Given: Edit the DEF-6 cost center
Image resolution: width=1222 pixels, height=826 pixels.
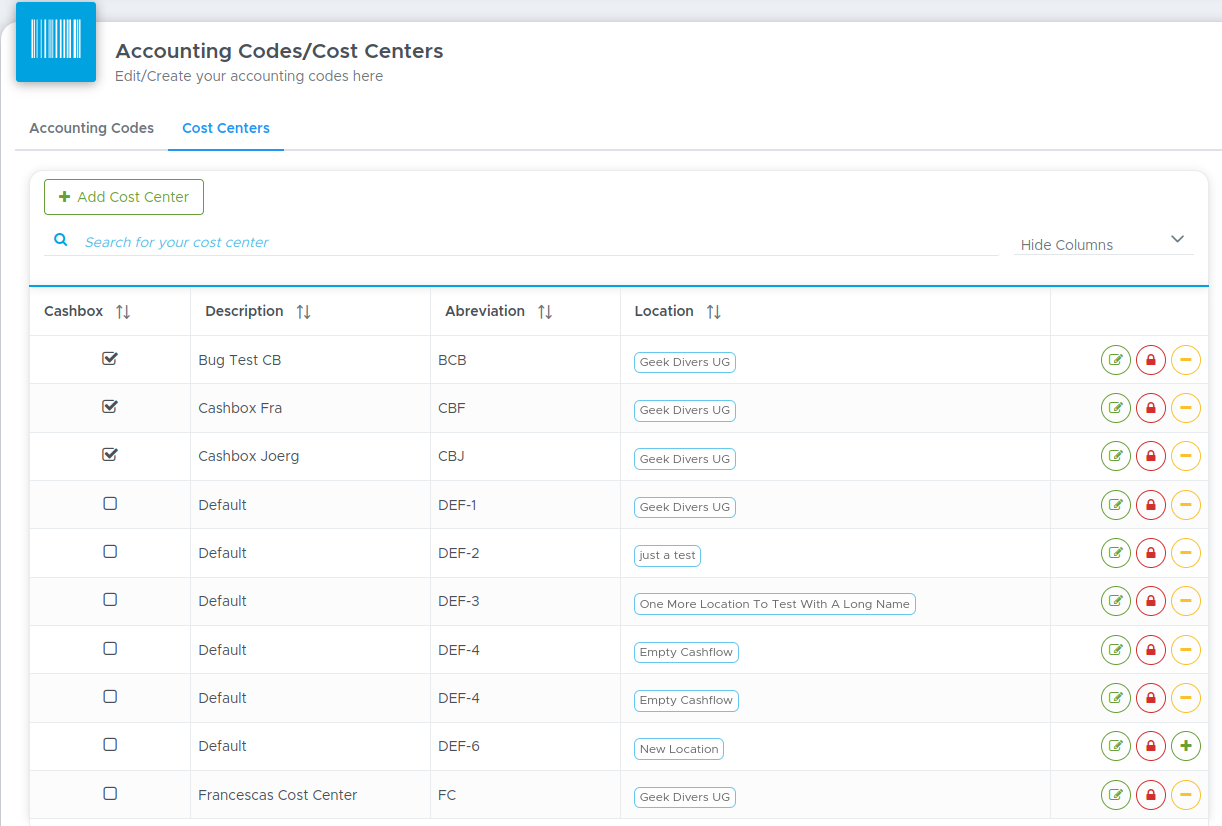Looking at the screenshot, I should [x=1116, y=746].
